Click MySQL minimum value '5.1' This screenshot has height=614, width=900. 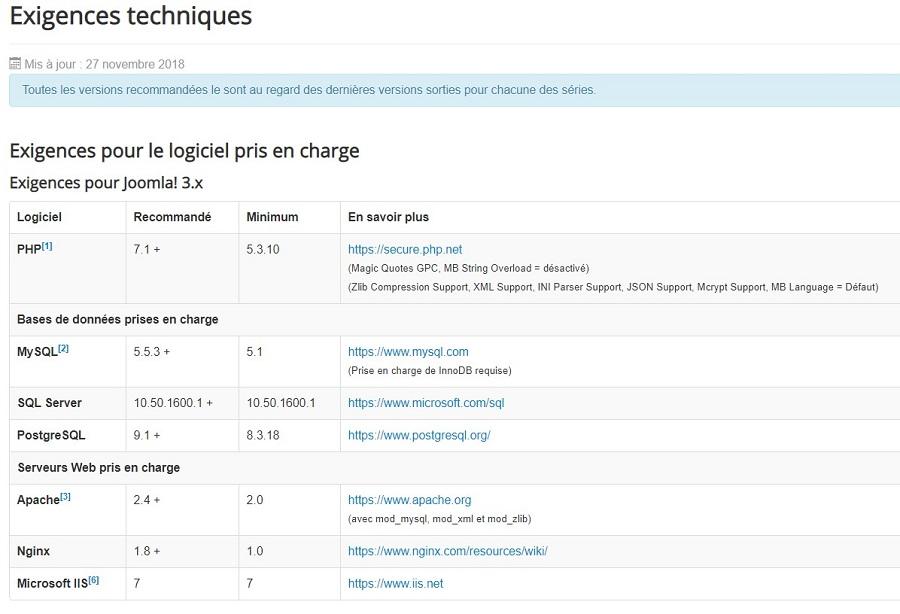[254, 352]
